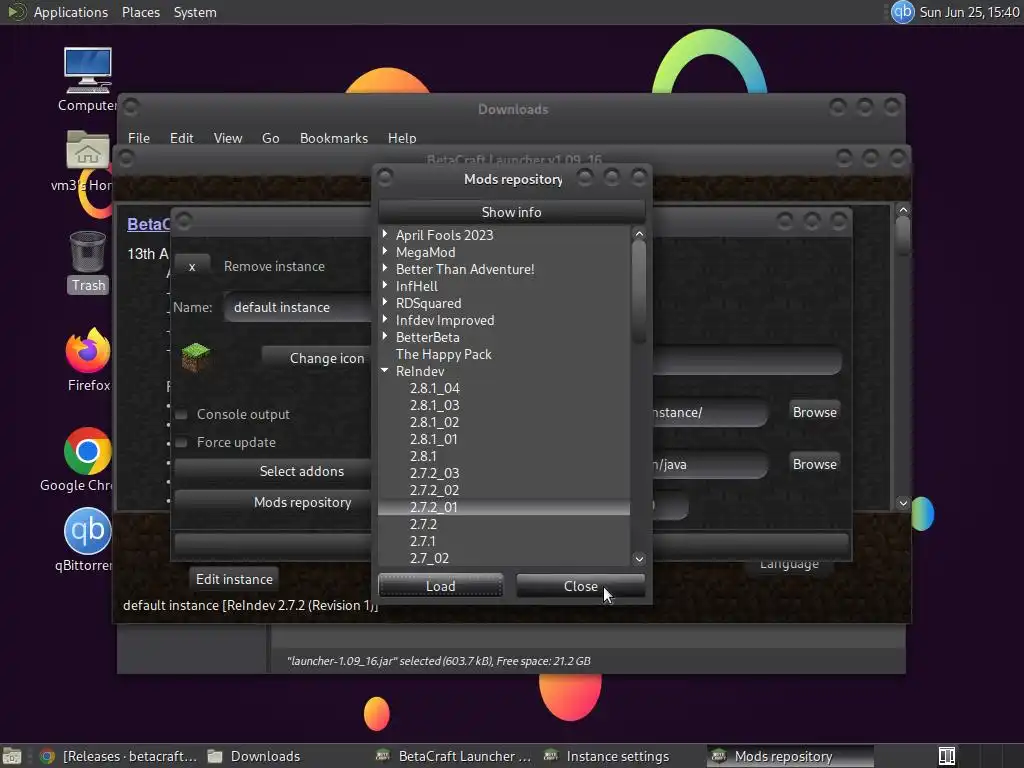The height and width of the screenshot is (768, 1024).
Task: Open the Go menu in Downloads window
Action: (270, 138)
